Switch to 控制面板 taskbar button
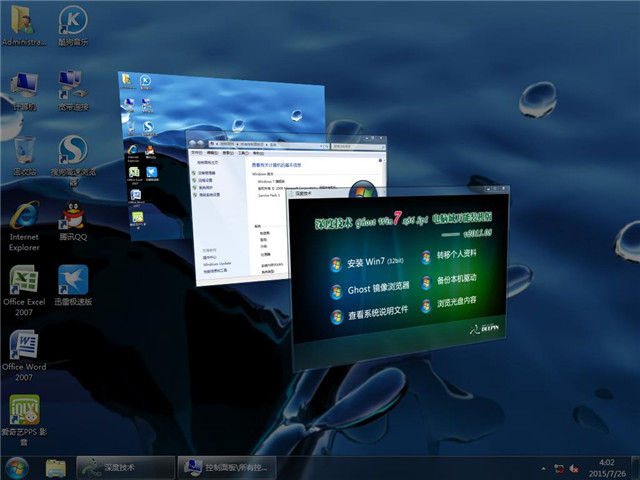The image size is (640, 480). tap(227, 468)
